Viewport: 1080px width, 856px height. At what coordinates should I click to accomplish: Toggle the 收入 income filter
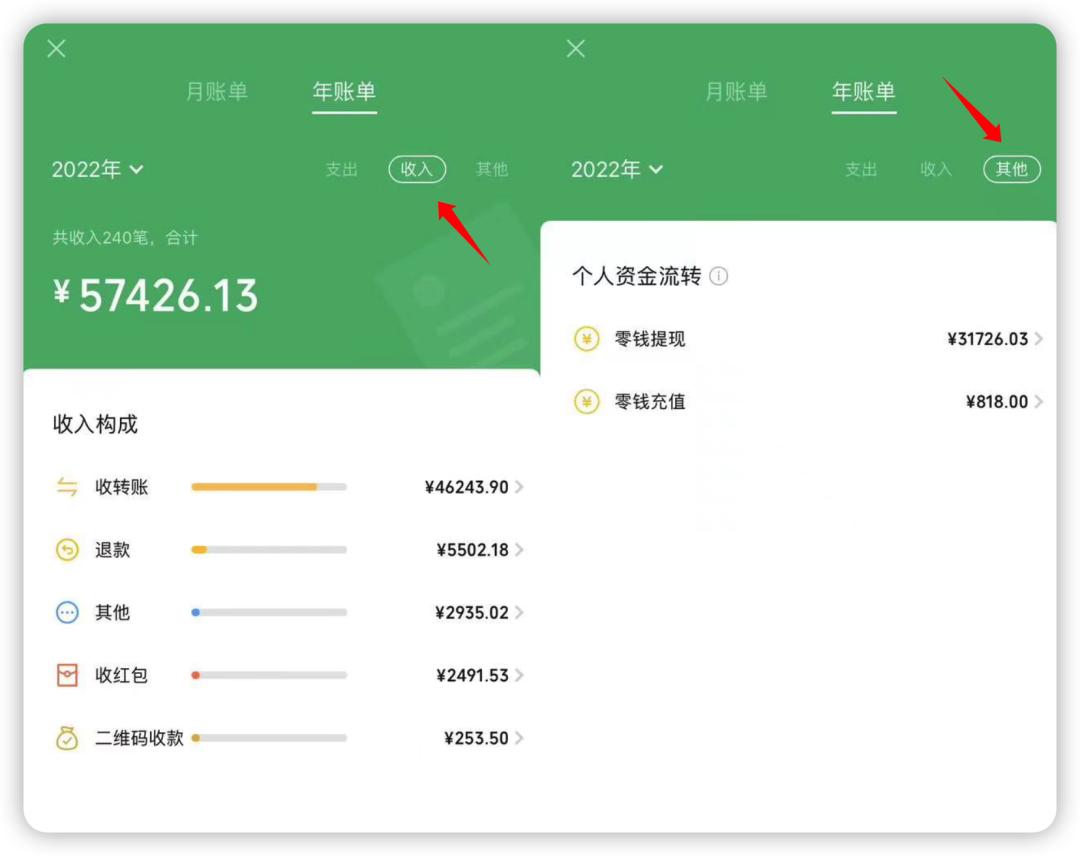(417, 169)
